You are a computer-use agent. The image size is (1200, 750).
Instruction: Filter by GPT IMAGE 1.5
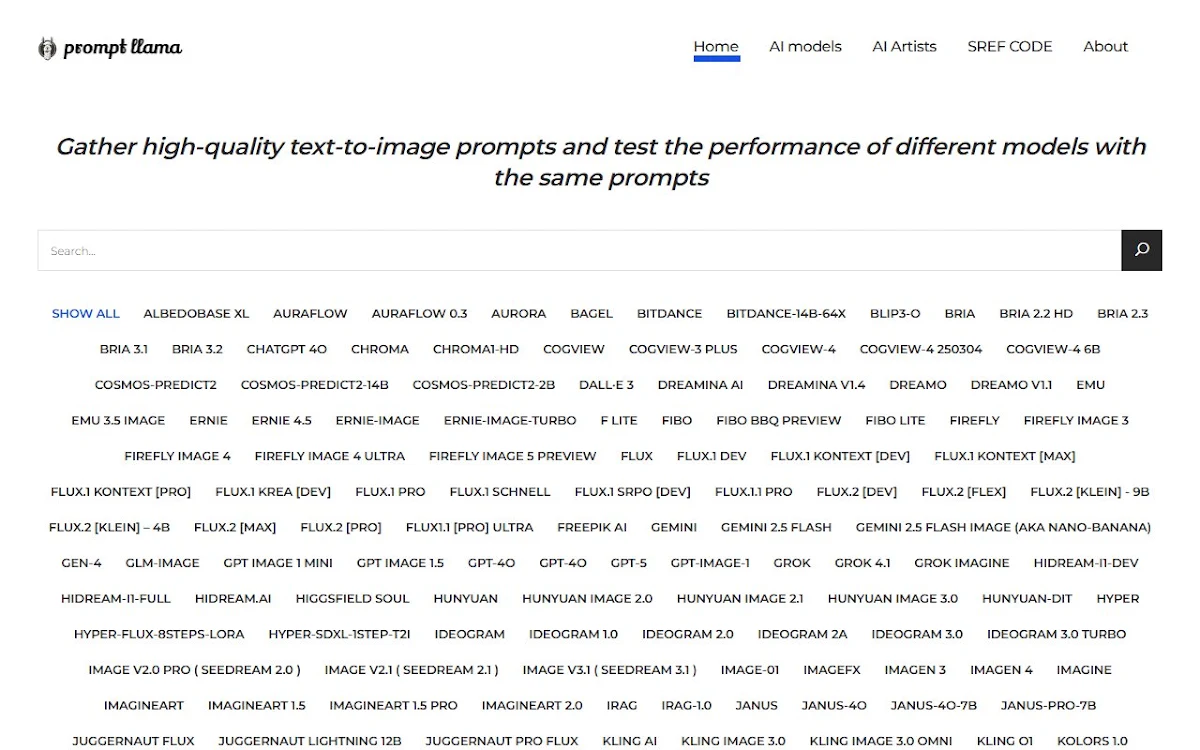(400, 563)
